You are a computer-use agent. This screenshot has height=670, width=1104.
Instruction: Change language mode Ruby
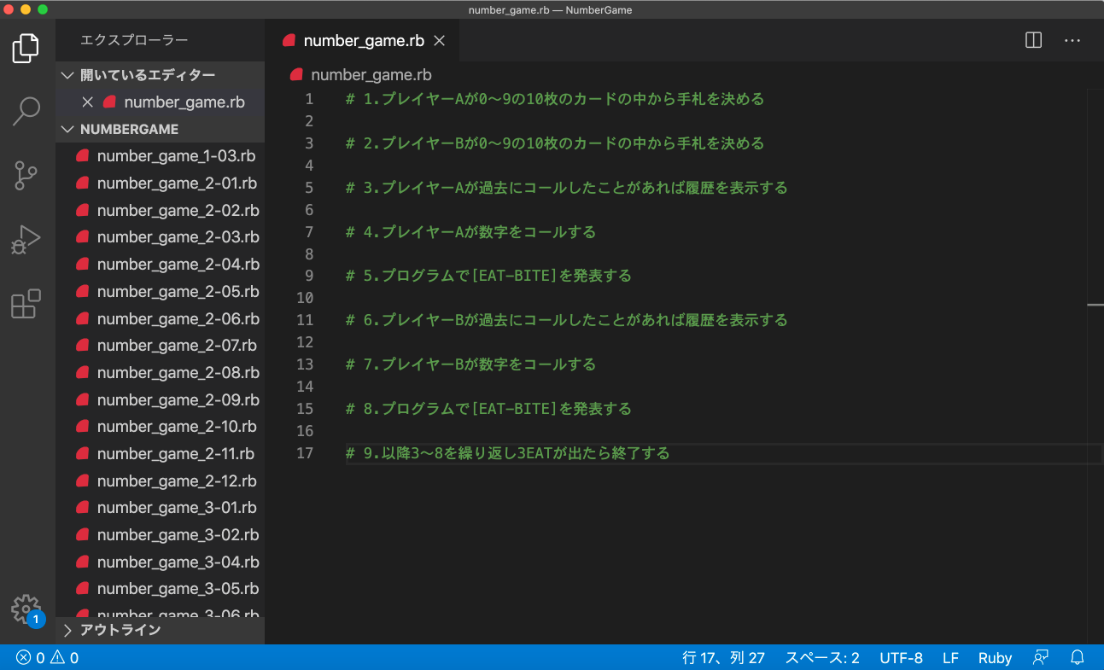pos(994,657)
